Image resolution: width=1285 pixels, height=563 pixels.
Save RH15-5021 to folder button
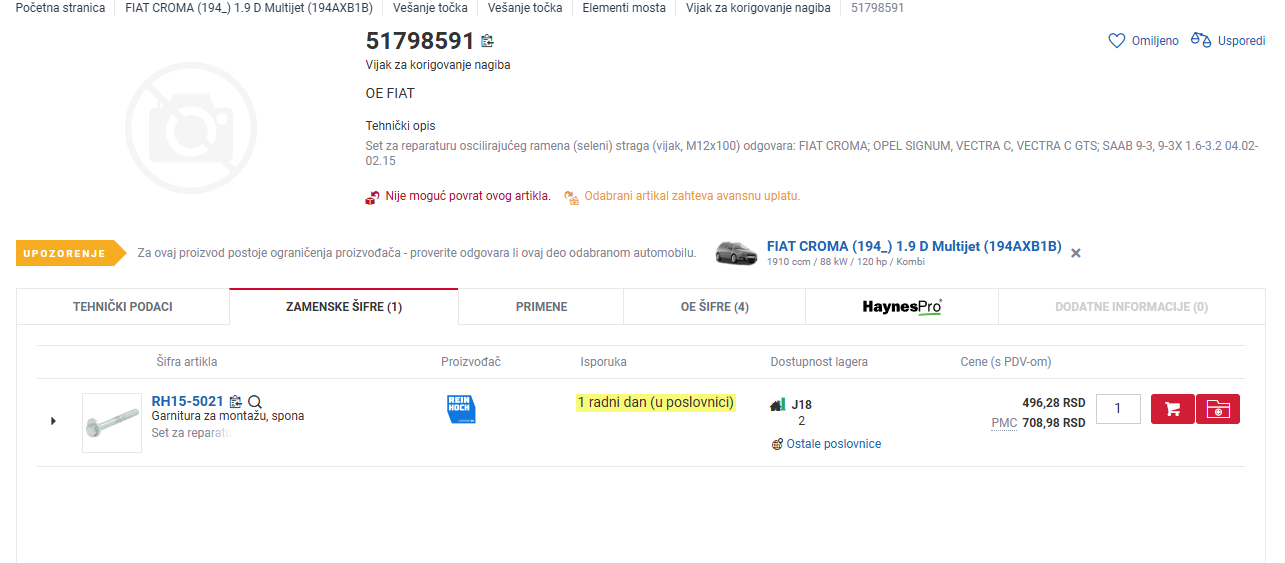click(1218, 409)
